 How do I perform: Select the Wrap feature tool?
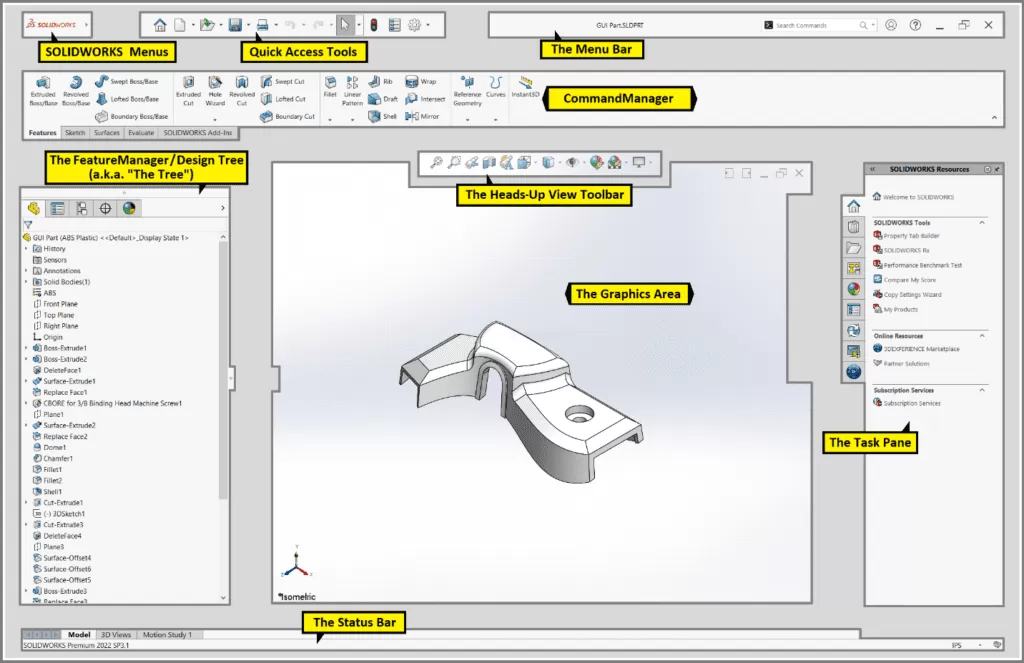(x=421, y=82)
